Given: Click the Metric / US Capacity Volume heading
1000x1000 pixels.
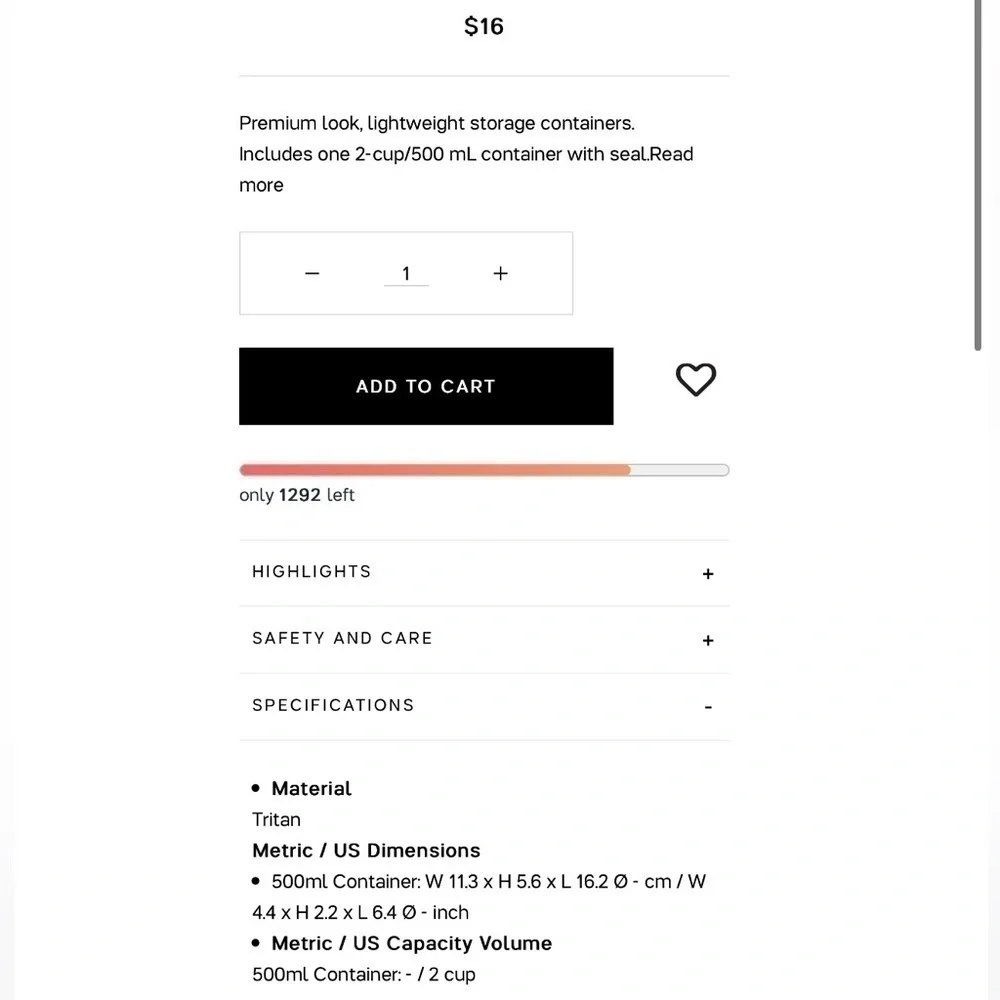Looking at the screenshot, I should click(411, 943).
